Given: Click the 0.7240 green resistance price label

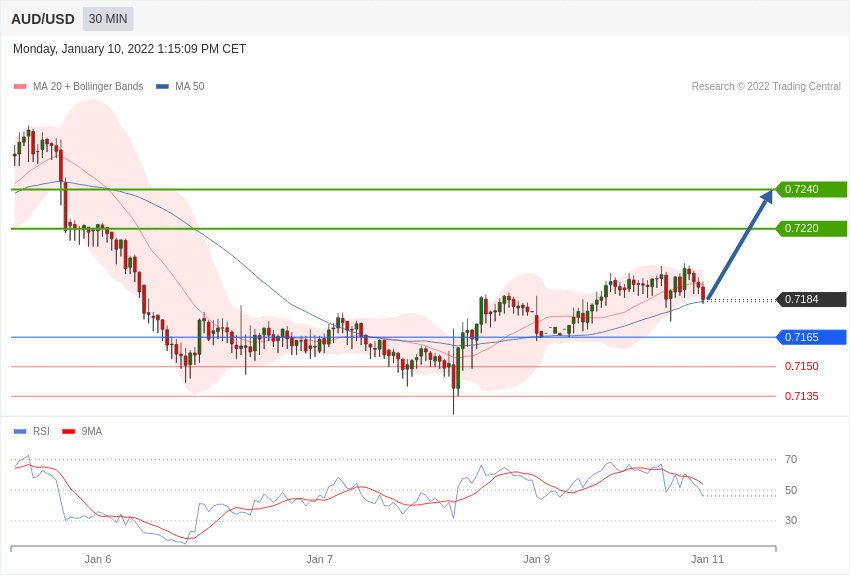Looking at the screenshot, I should [x=811, y=189].
